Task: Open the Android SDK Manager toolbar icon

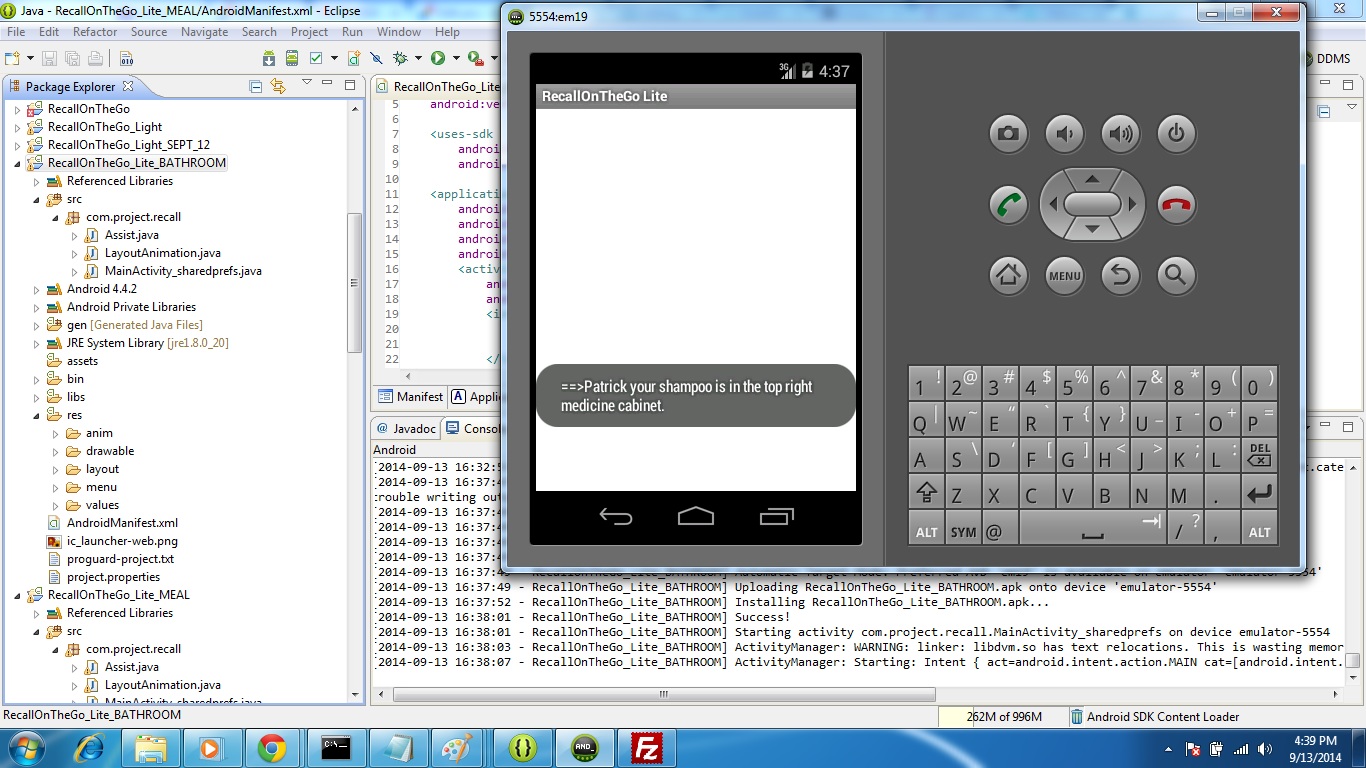Action: [x=269, y=59]
